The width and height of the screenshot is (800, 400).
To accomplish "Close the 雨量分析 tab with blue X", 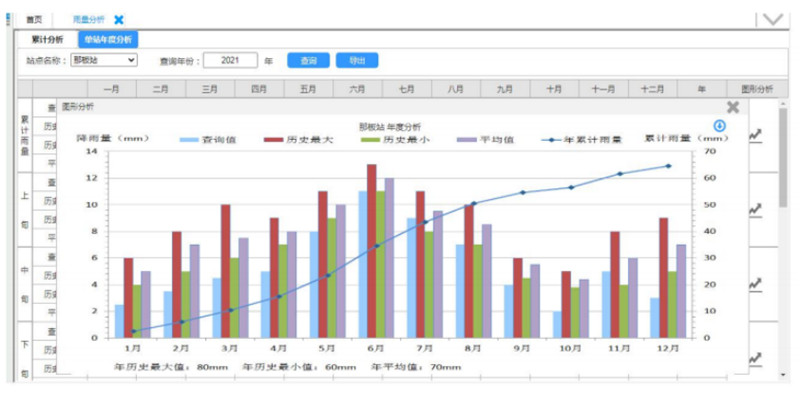I will coord(119,19).
